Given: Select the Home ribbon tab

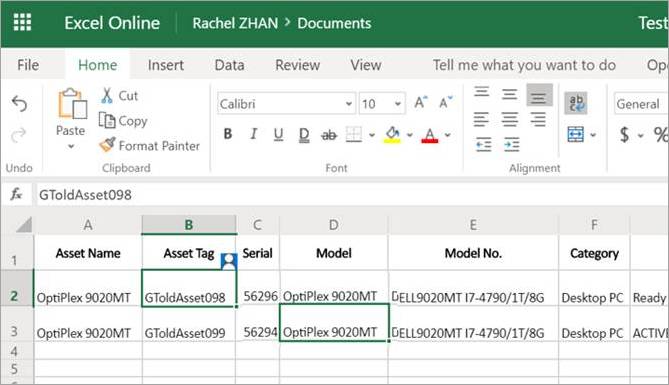Looking at the screenshot, I should point(97,65).
